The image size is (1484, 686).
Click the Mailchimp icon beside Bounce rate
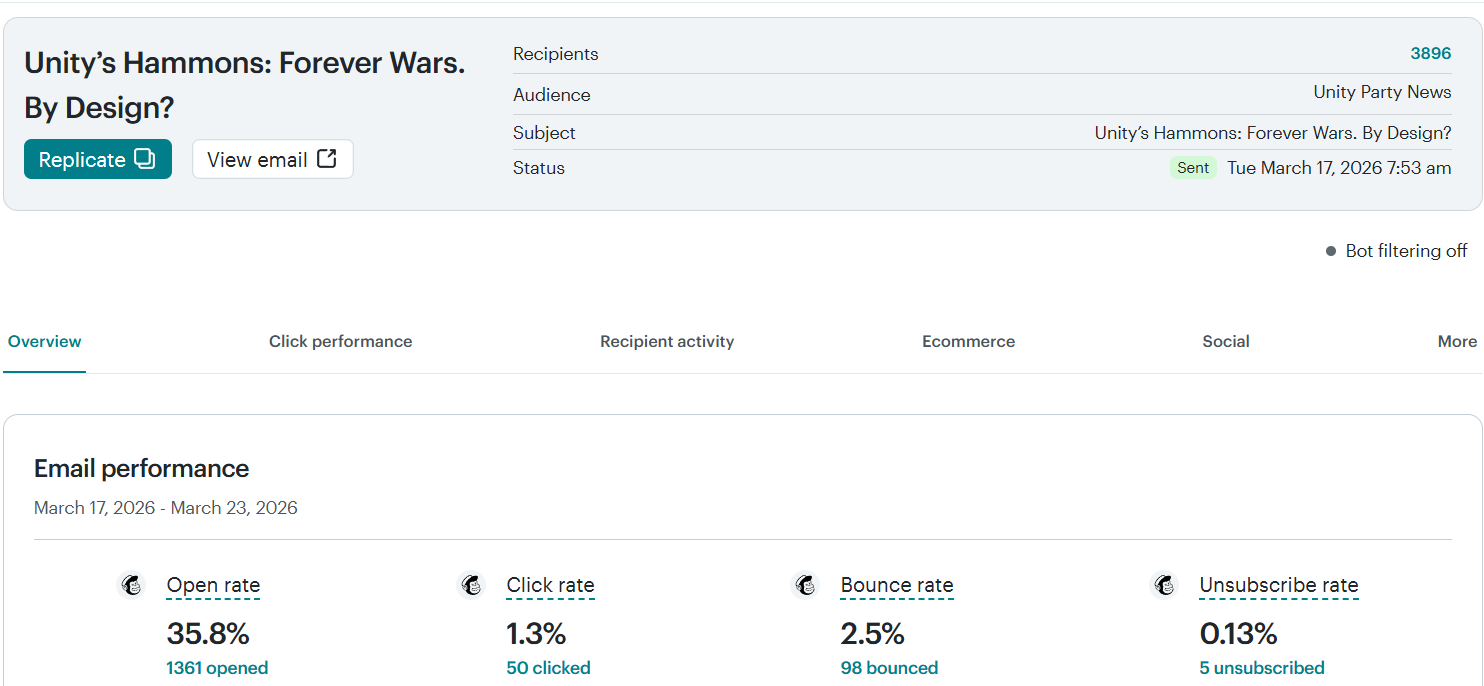(x=805, y=585)
